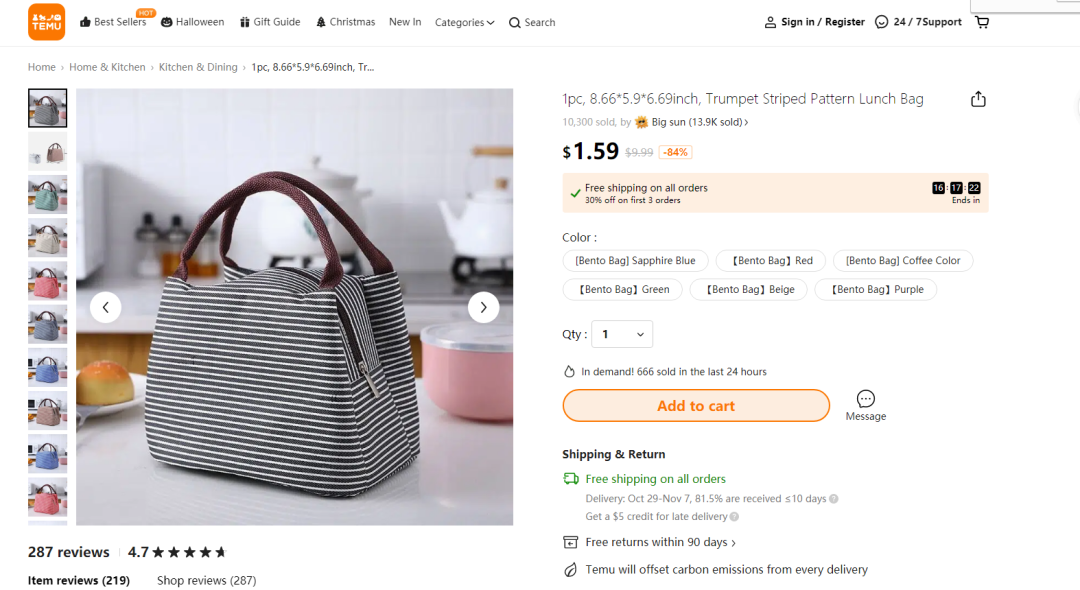Click the Add to cart button
Image resolution: width=1080 pixels, height=590 pixels.
(x=696, y=406)
